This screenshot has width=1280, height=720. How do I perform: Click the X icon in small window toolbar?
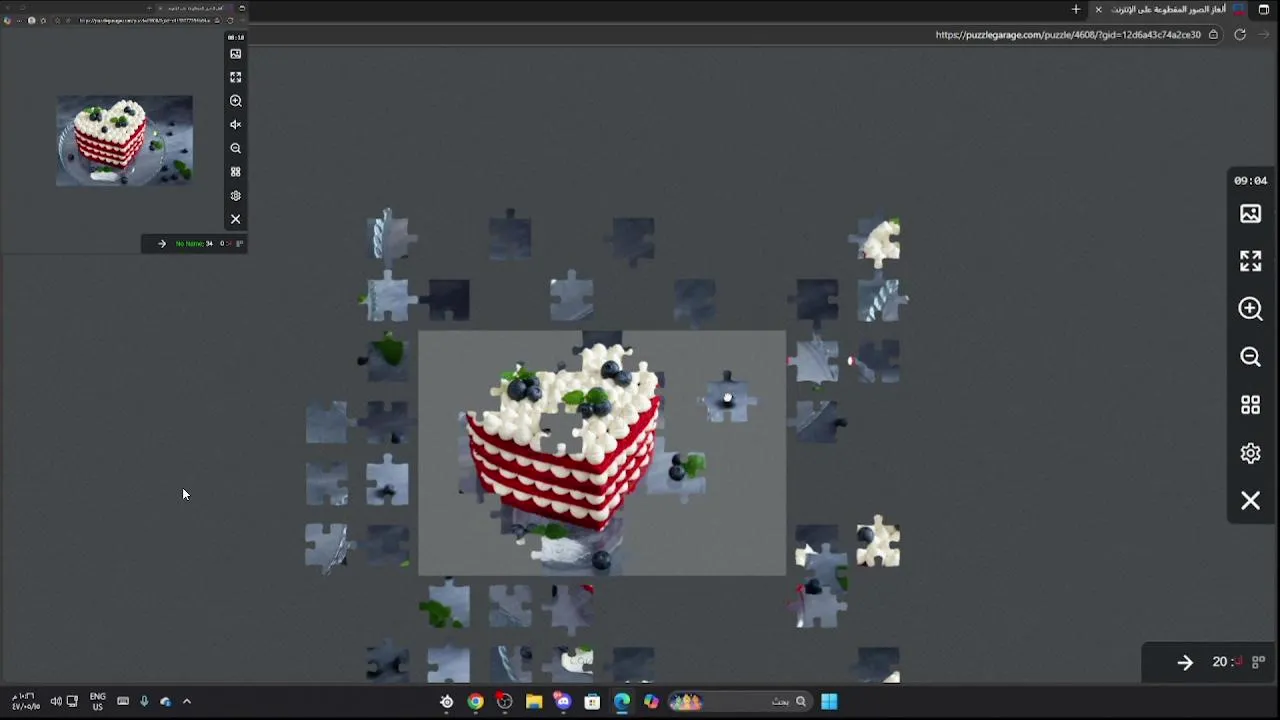(x=236, y=219)
